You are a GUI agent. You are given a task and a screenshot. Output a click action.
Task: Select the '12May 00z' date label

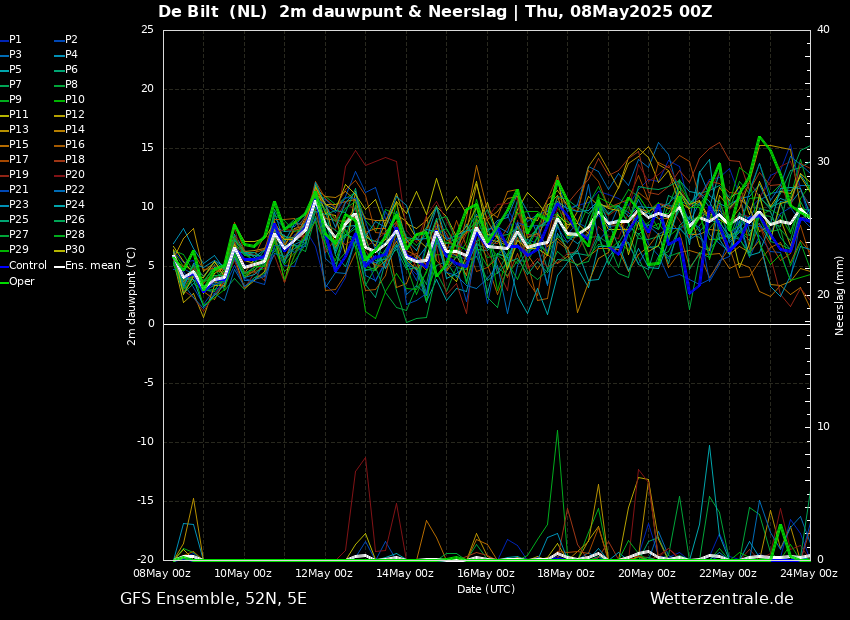pyautogui.click(x=325, y=573)
